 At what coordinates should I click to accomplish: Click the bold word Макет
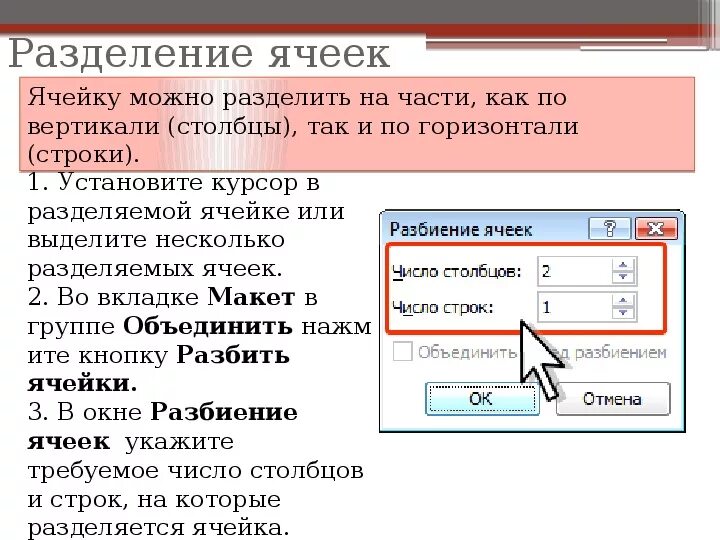(x=251, y=297)
